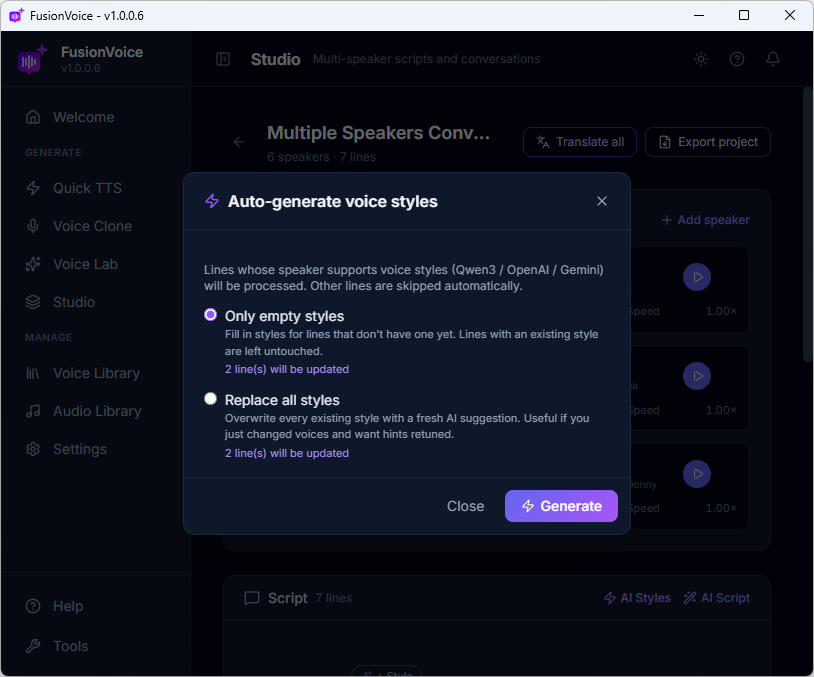The image size is (814, 677).
Task: Open Voice Lab from the sidebar
Action: click(96, 264)
